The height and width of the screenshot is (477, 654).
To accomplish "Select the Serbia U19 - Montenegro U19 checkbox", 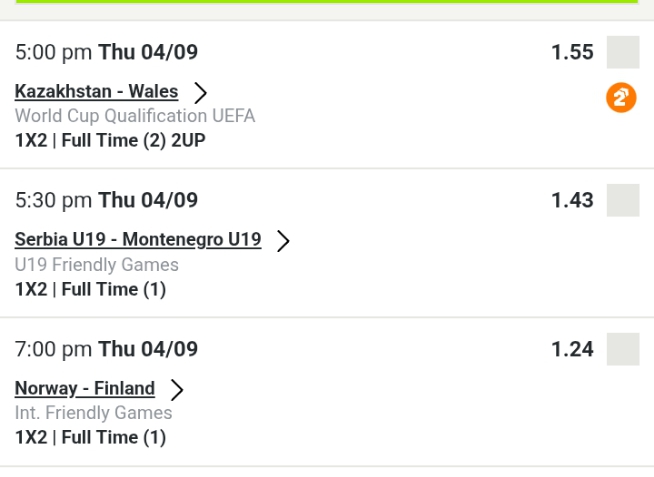I will (x=622, y=200).
